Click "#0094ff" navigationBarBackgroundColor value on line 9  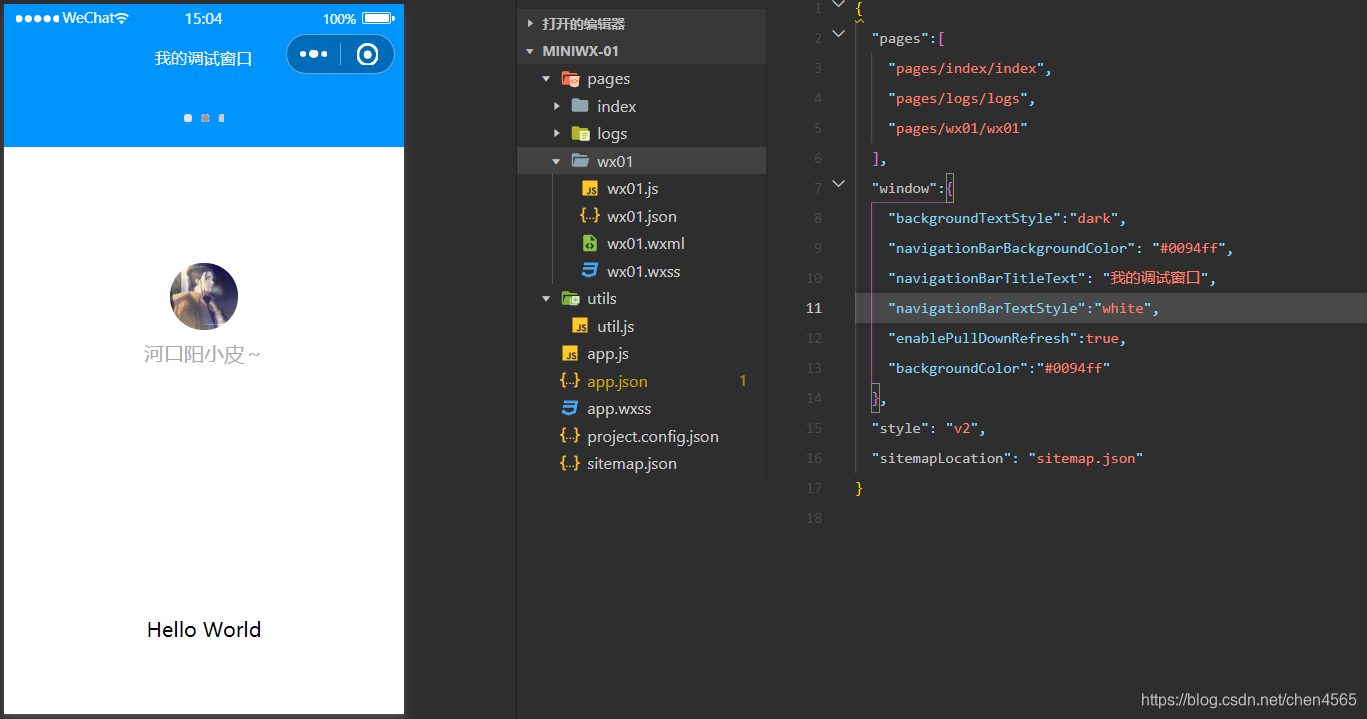pyautogui.click(x=1190, y=248)
